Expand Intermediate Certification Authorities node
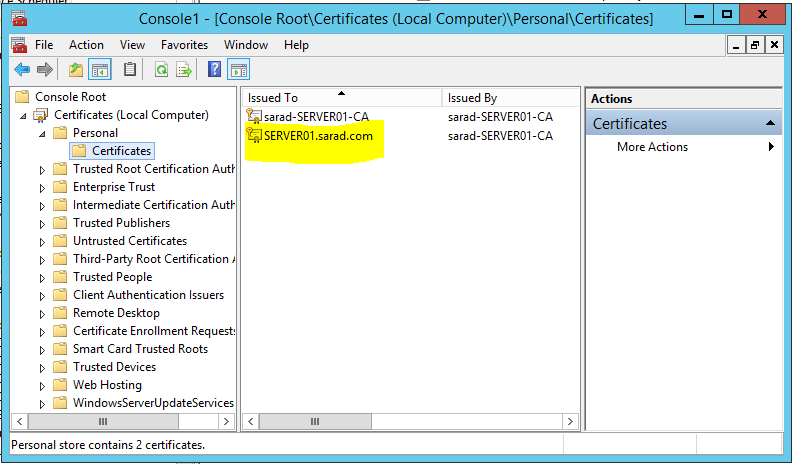 pyautogui.click(x=43, y=206)
